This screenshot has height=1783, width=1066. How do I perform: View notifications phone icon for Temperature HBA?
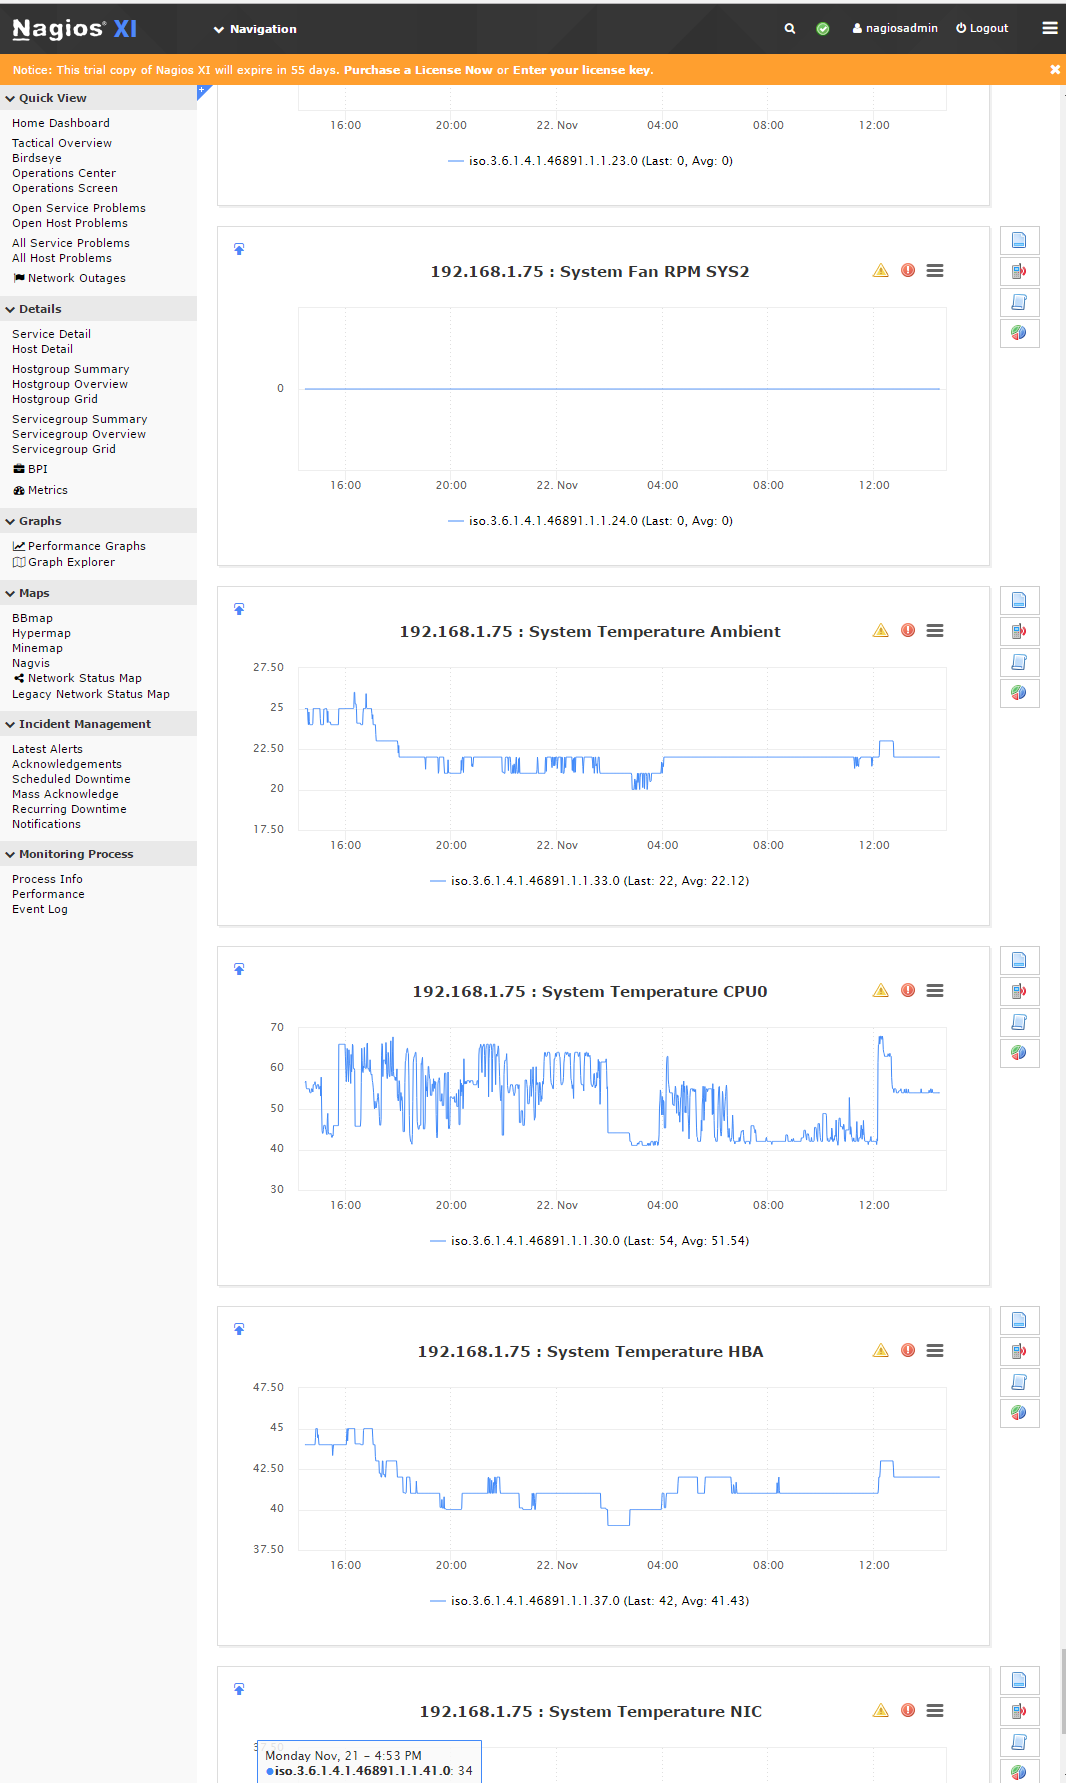[x=1019, y=1351]
